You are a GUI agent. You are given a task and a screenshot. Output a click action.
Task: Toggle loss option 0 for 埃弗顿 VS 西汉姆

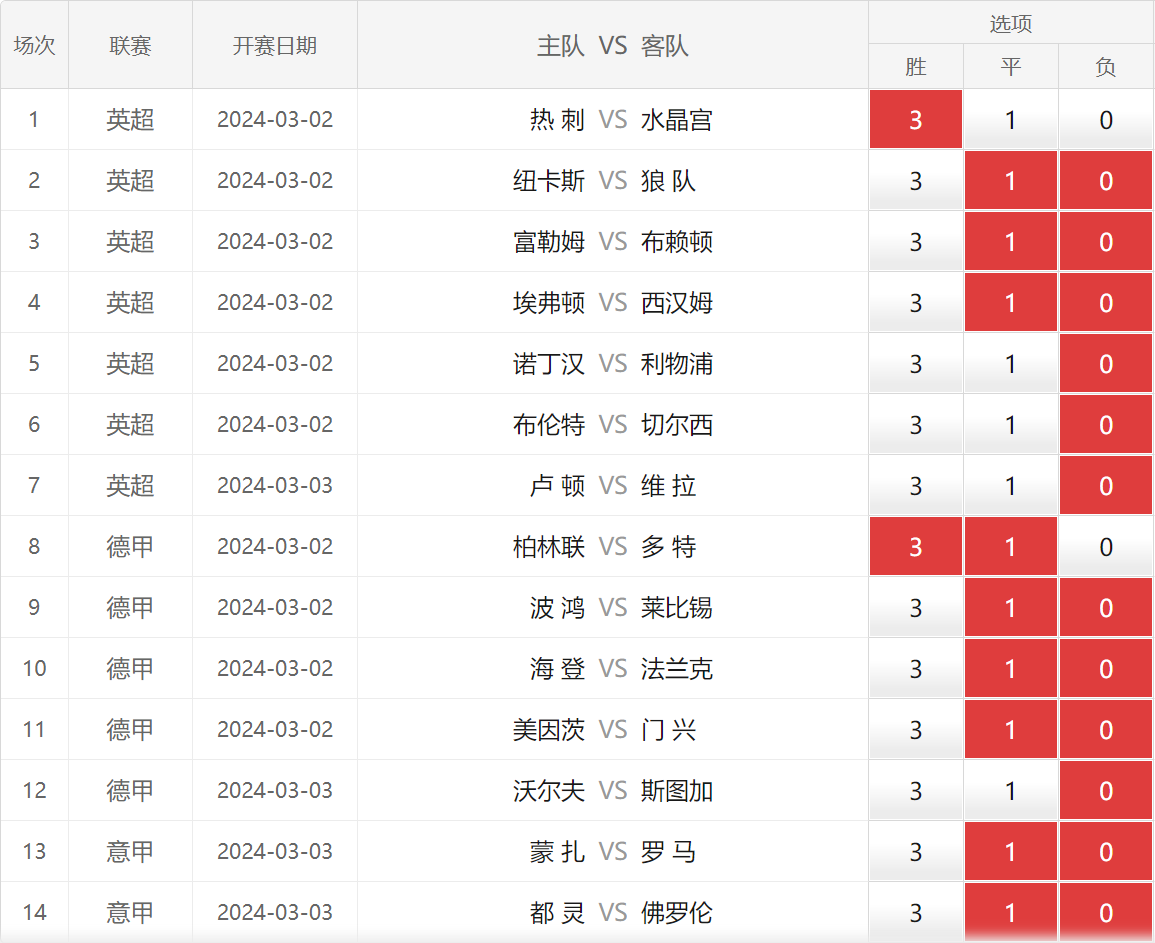(x=1106, y=303)
